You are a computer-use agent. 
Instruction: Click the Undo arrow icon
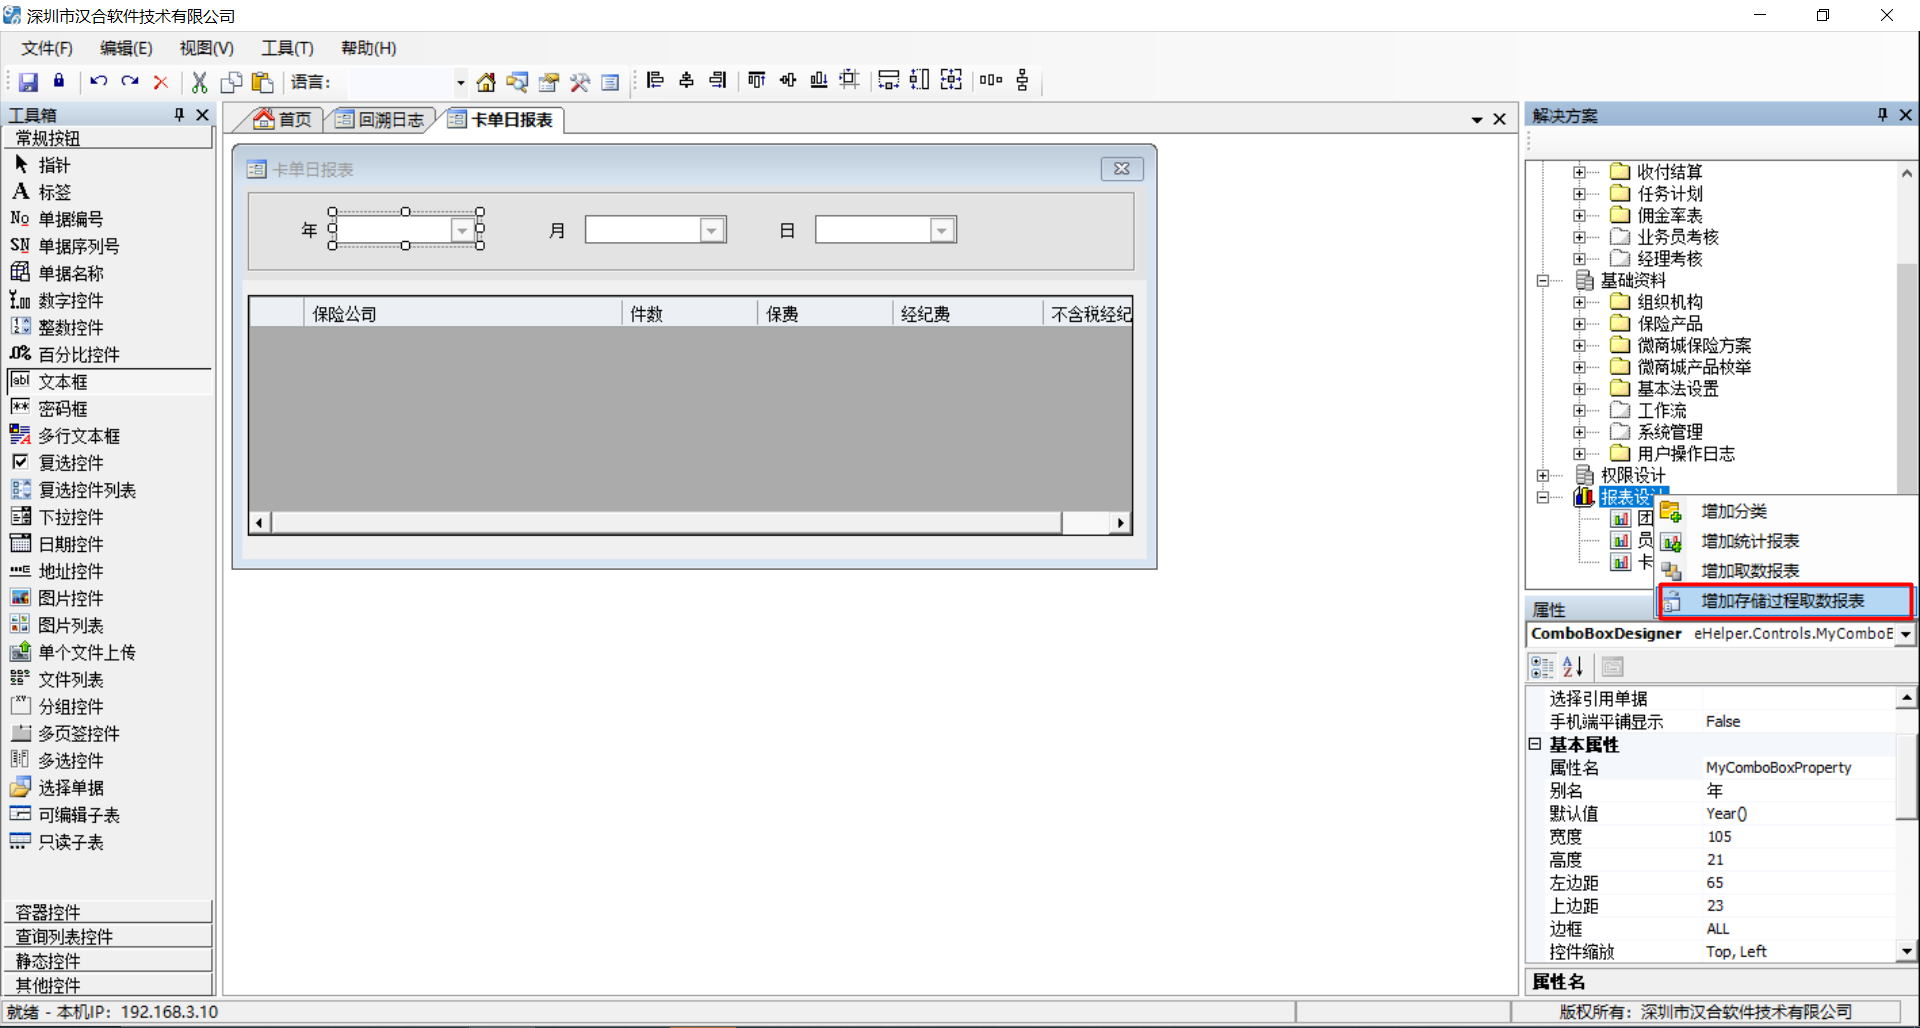tap(98, 82)
